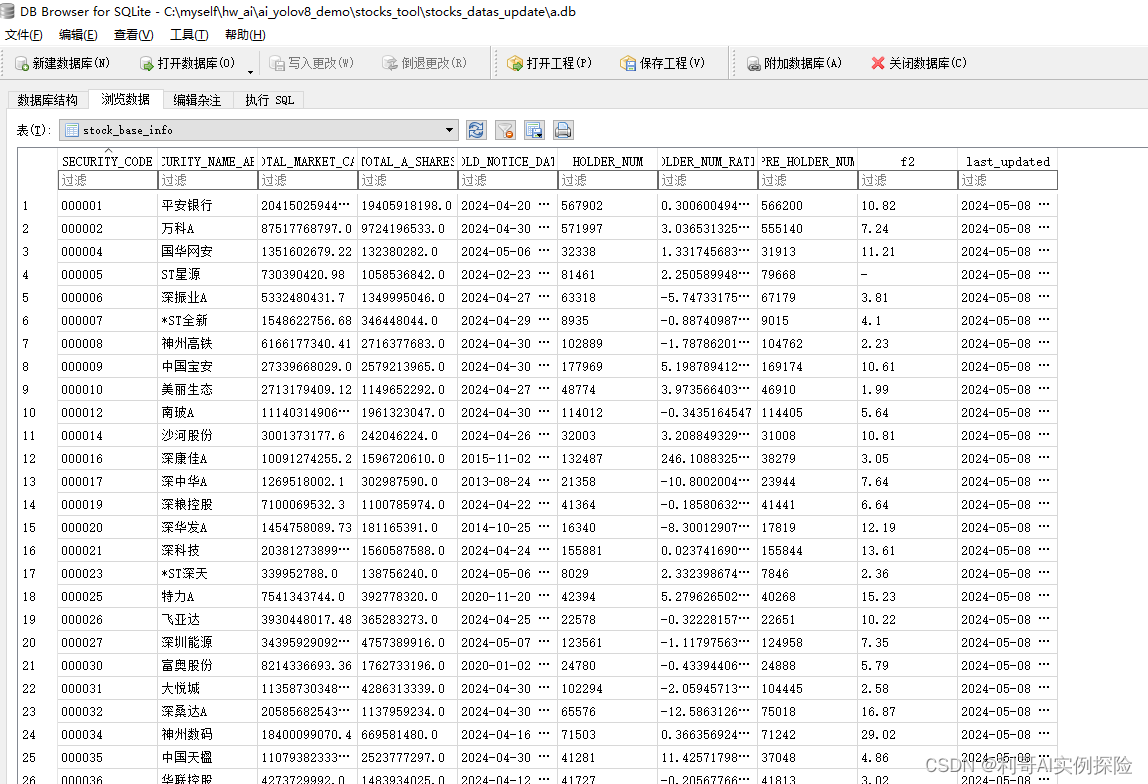Select the cell *ST全新
Screen dimensions: 1148x784
pyautogui.click(x=208, y=321)
